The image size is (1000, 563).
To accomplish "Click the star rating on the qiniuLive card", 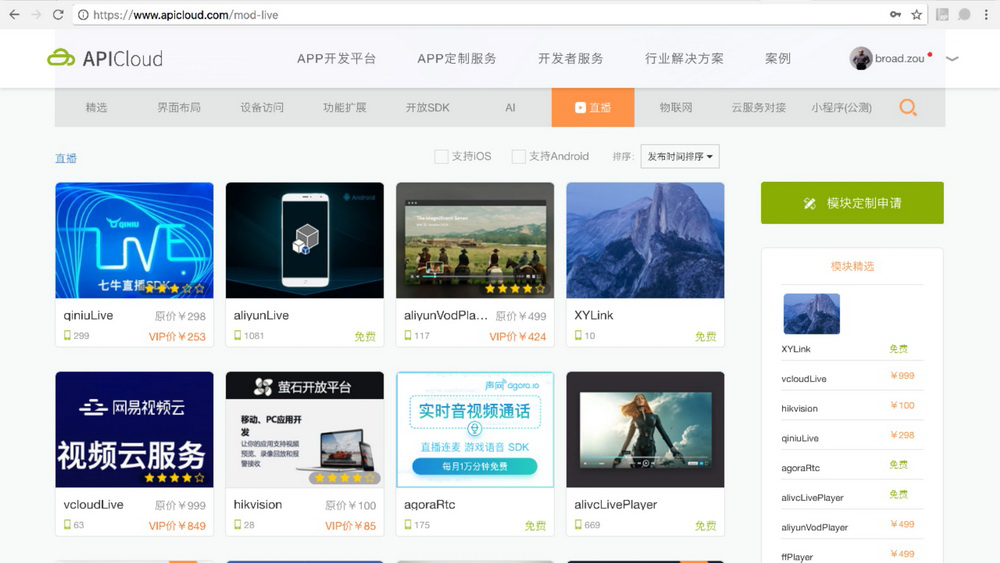I will tap(175, 288).
